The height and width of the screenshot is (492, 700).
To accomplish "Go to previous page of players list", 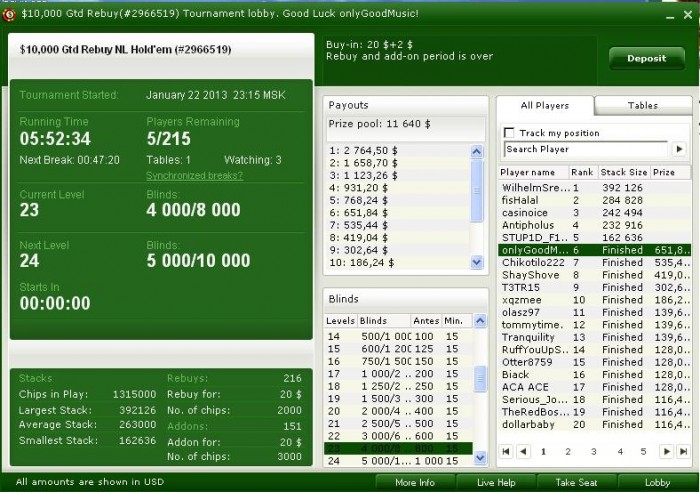I will pos(523,451).
